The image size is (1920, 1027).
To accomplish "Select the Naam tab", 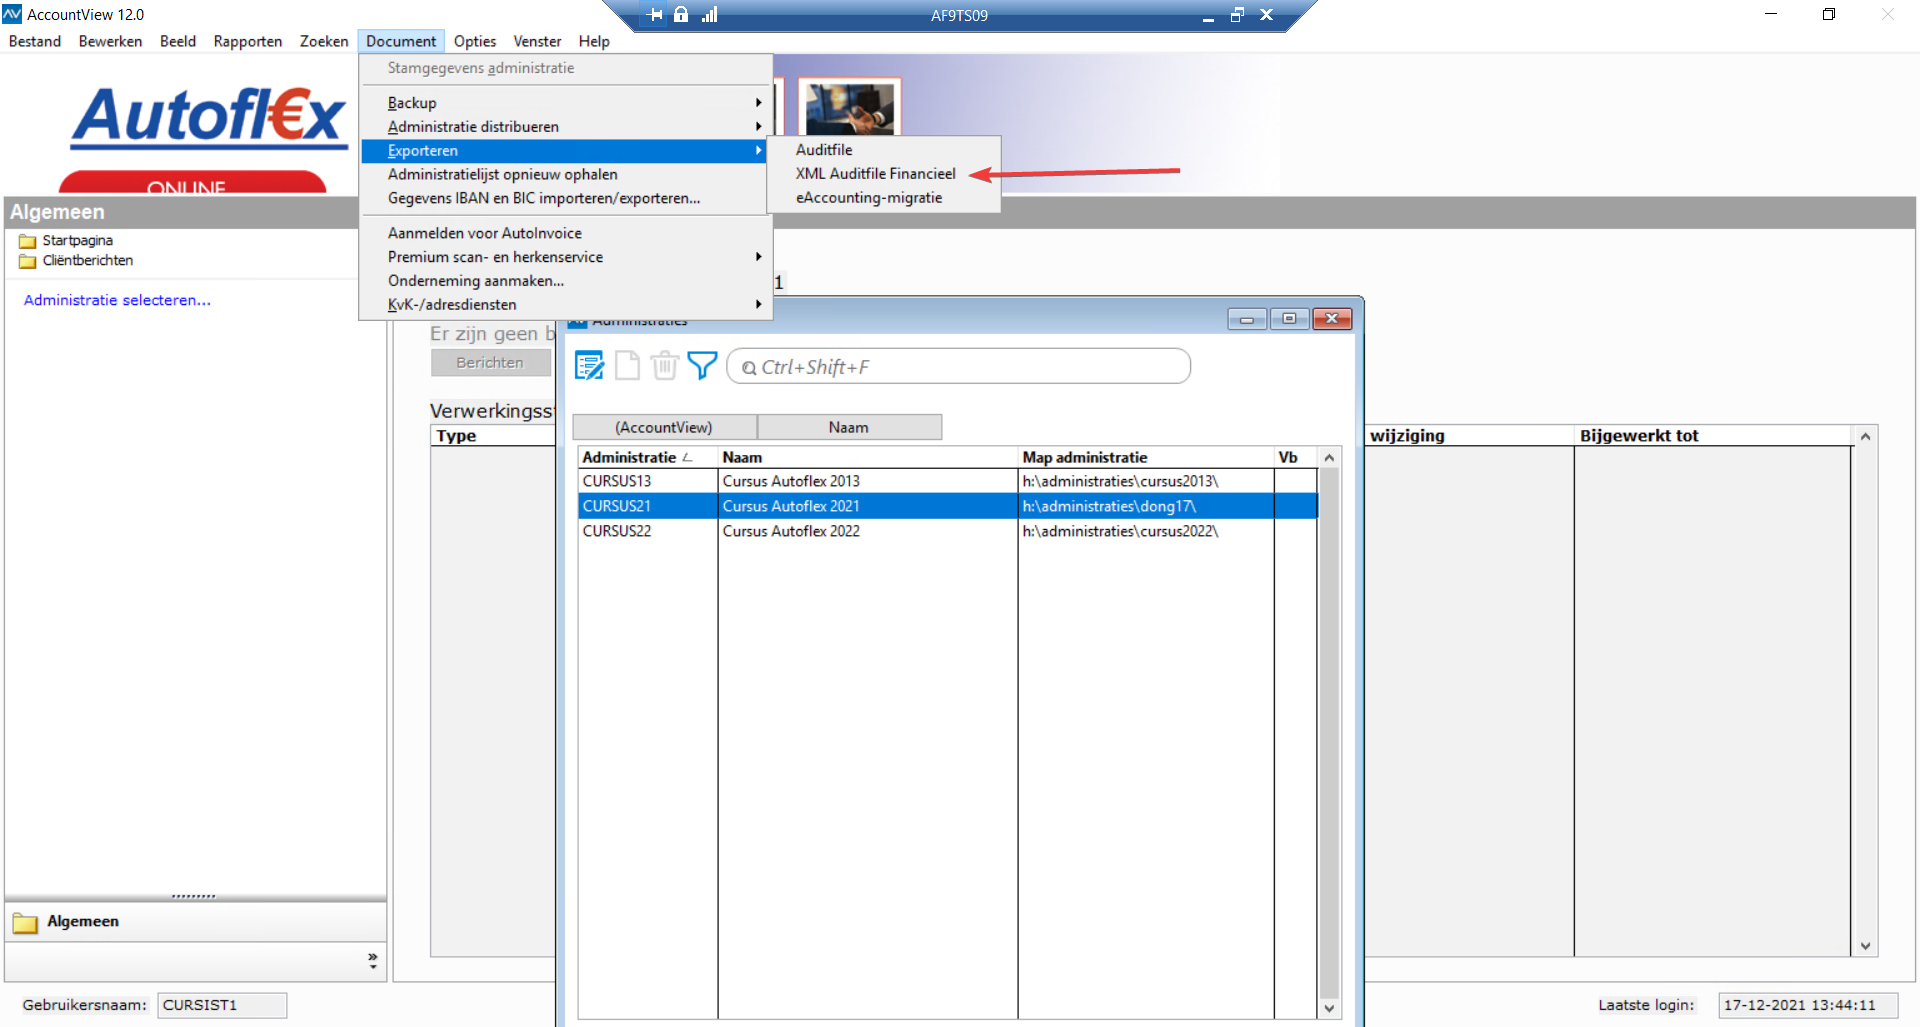I will tap(849, 427).
